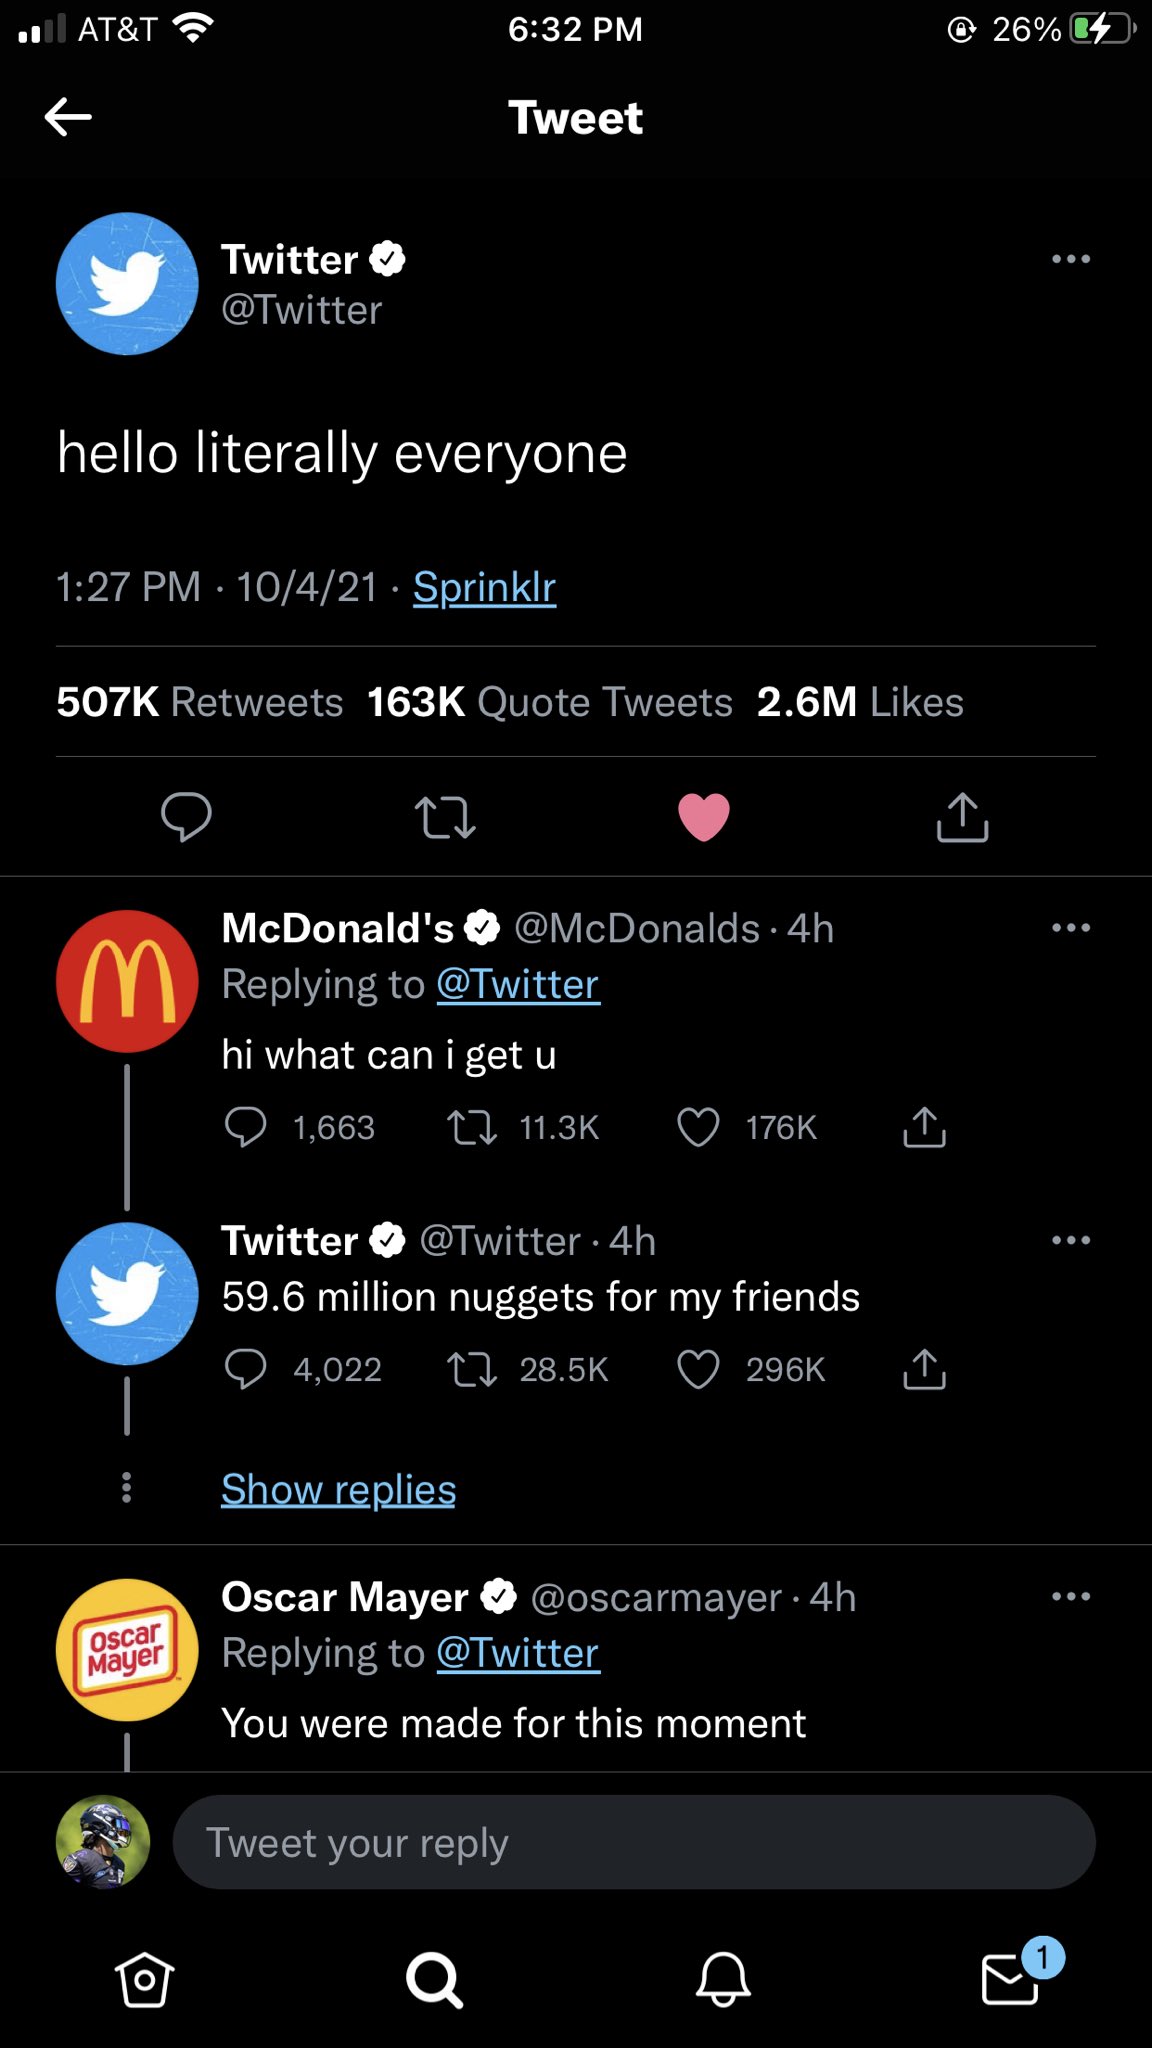Reply to the main Twitter tweet

pyautogui.click(x=186, y=817)
